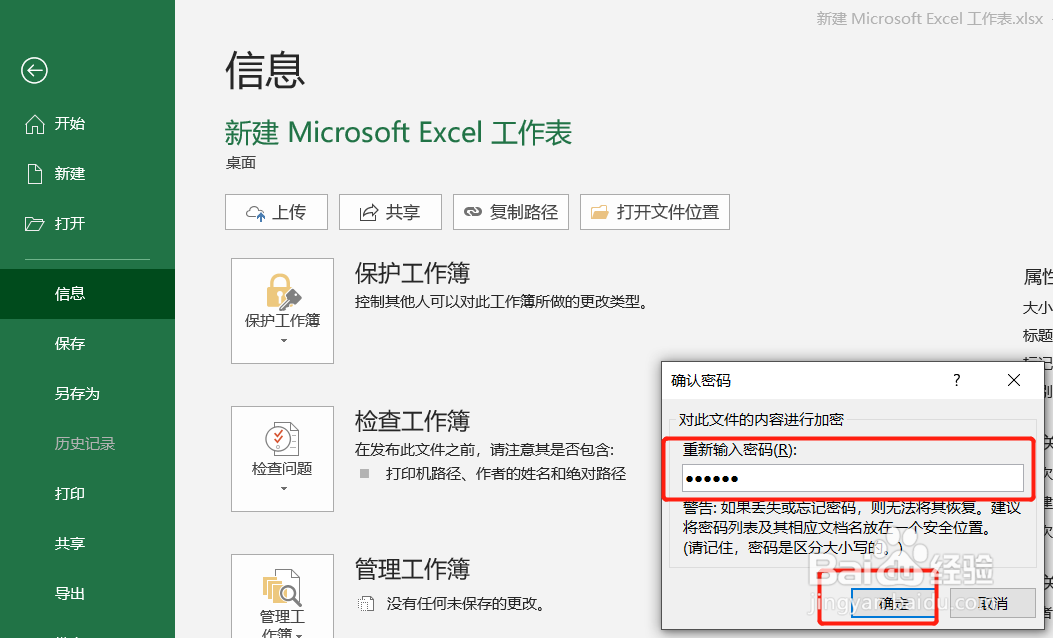Viewport: 1053px width, 638px height.
Task: Click the 检查工作簿 section heading
Action: click(x=412, y=420)
